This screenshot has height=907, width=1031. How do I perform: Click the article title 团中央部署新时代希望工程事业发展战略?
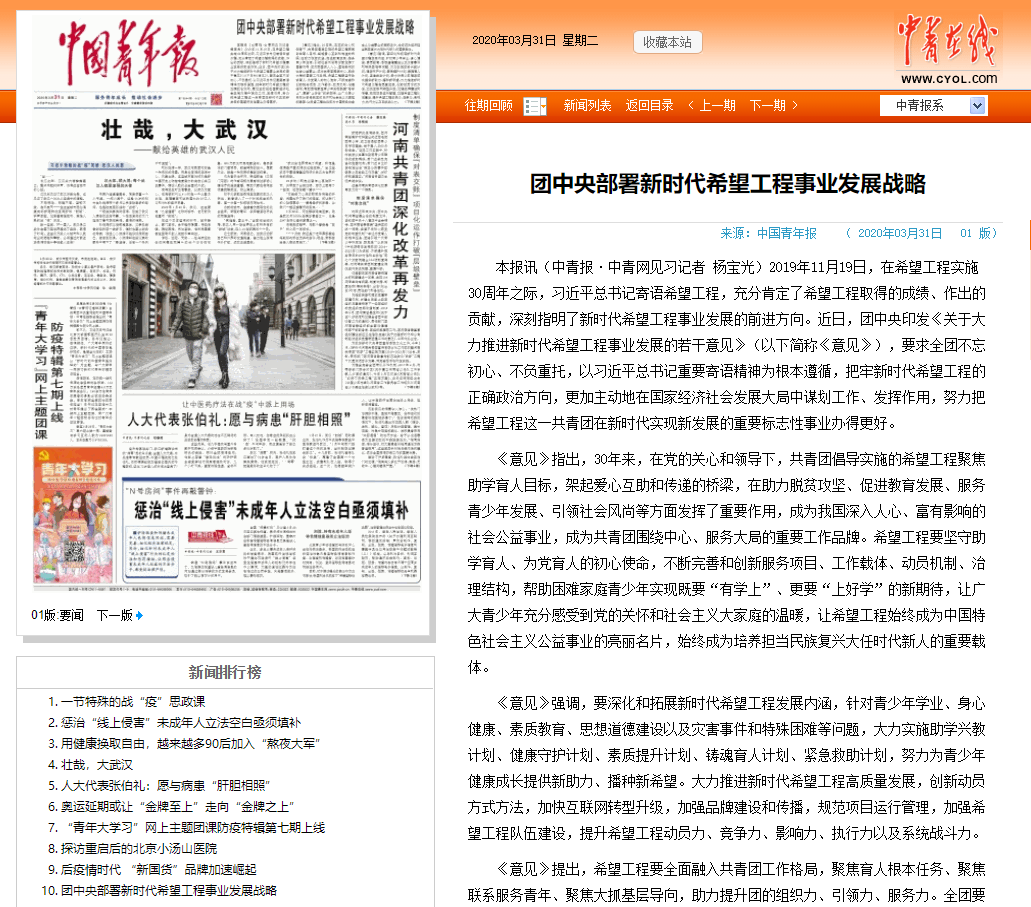pyautogui.click(x=728, y=184)
